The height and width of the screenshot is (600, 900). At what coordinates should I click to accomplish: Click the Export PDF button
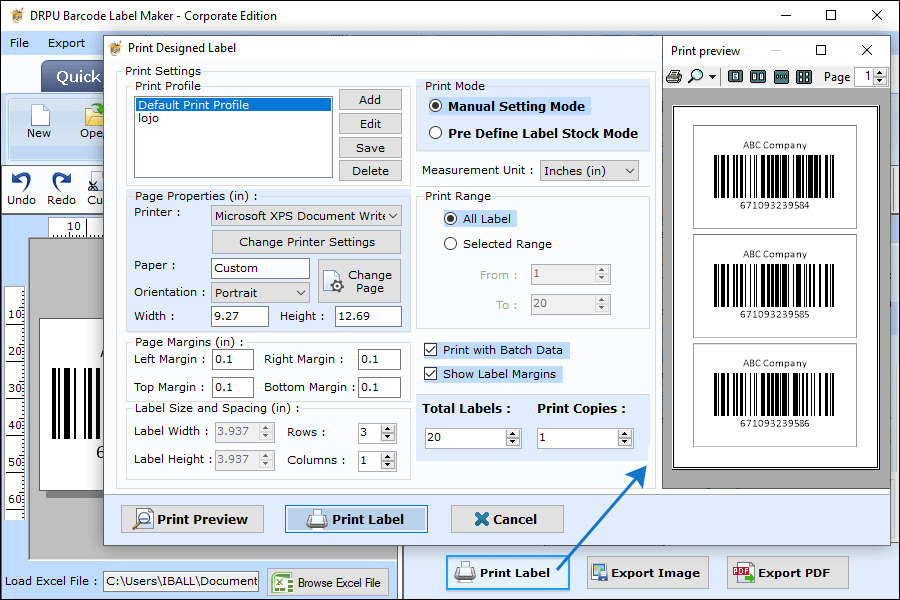[x=787, y=572]
